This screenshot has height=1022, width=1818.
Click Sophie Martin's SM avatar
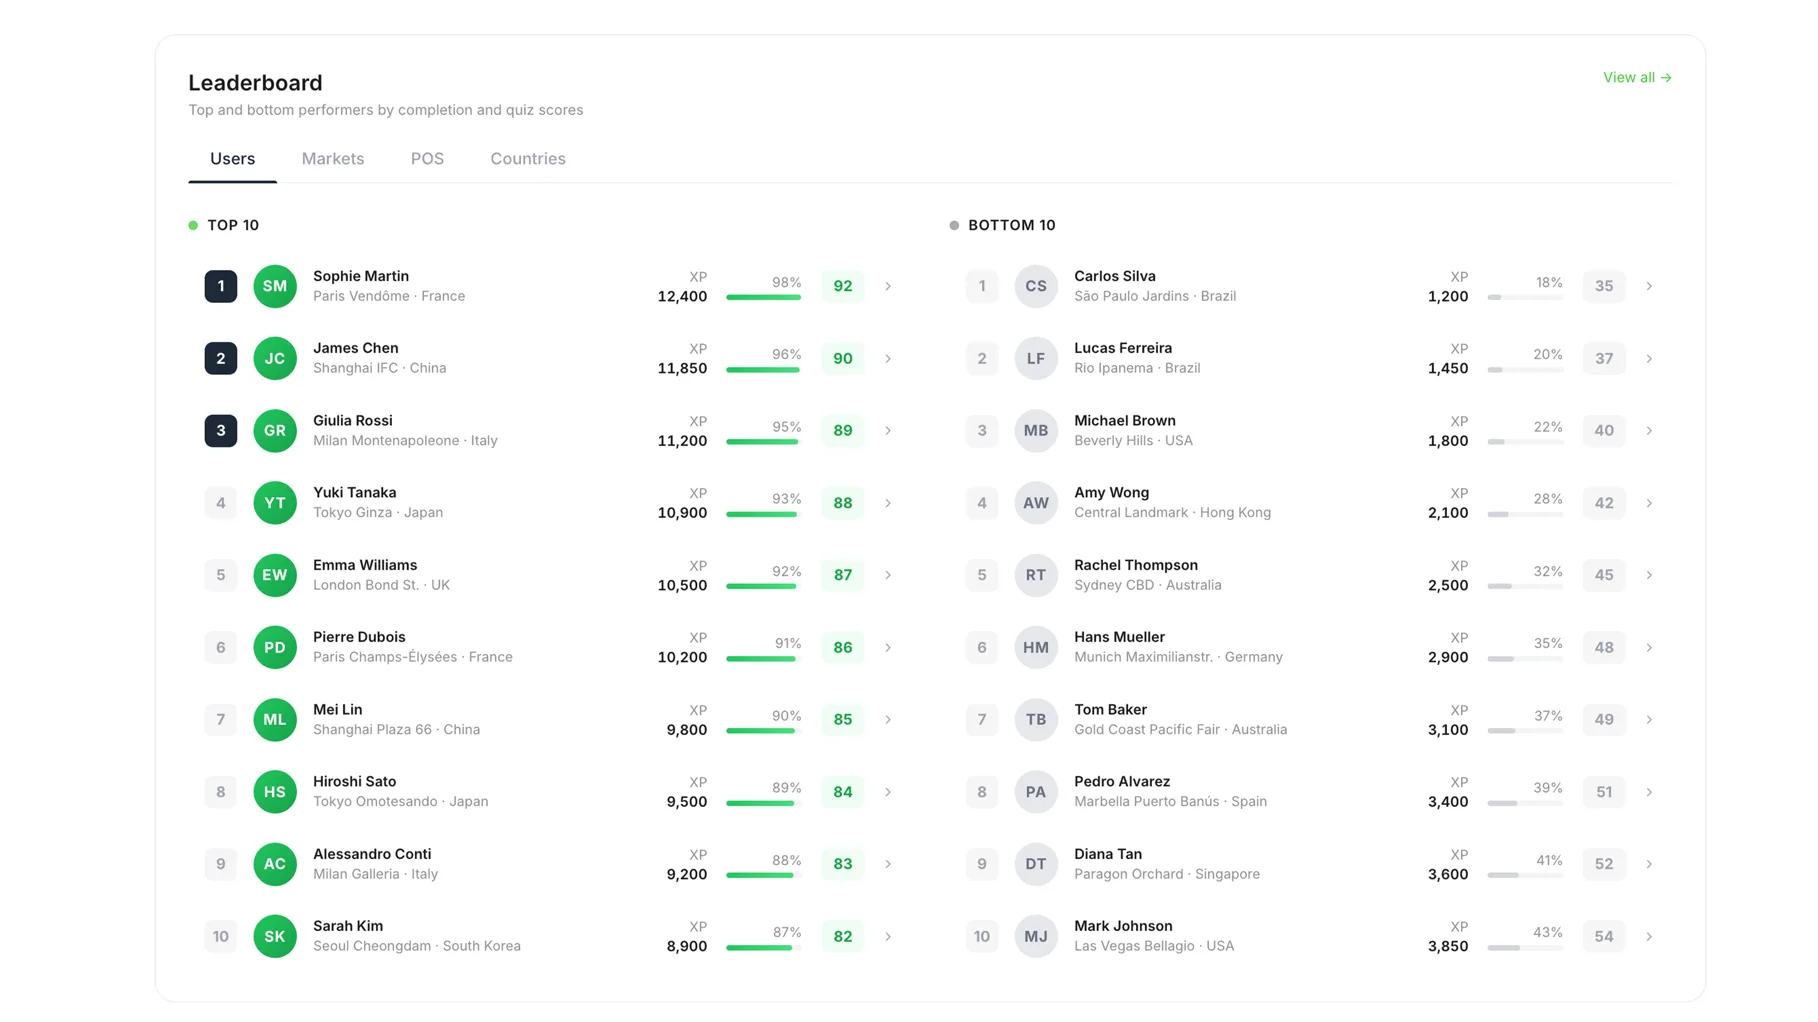[x=274, y=286]
